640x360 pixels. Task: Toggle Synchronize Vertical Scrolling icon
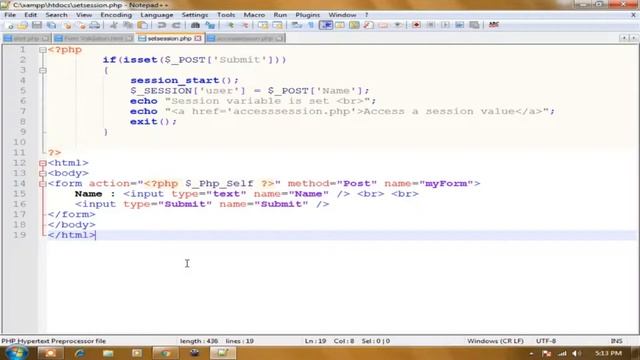click(x=263, y=25)
